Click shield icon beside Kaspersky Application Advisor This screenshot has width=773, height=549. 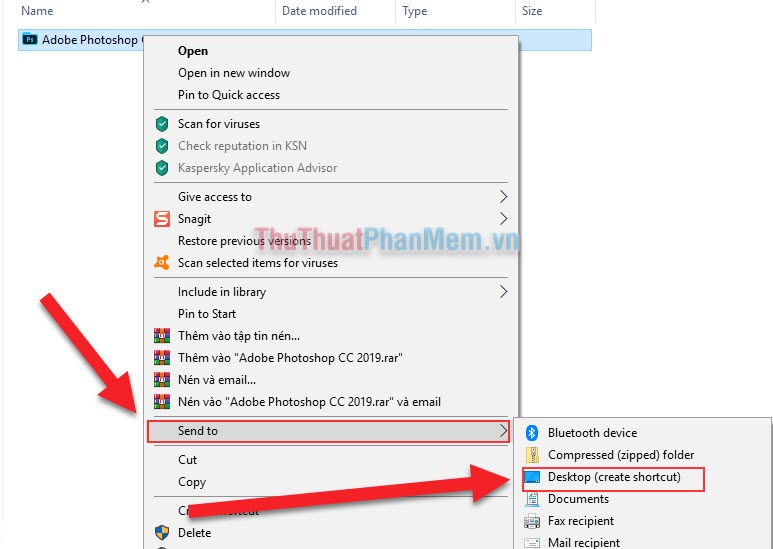(x=162, y=168)
